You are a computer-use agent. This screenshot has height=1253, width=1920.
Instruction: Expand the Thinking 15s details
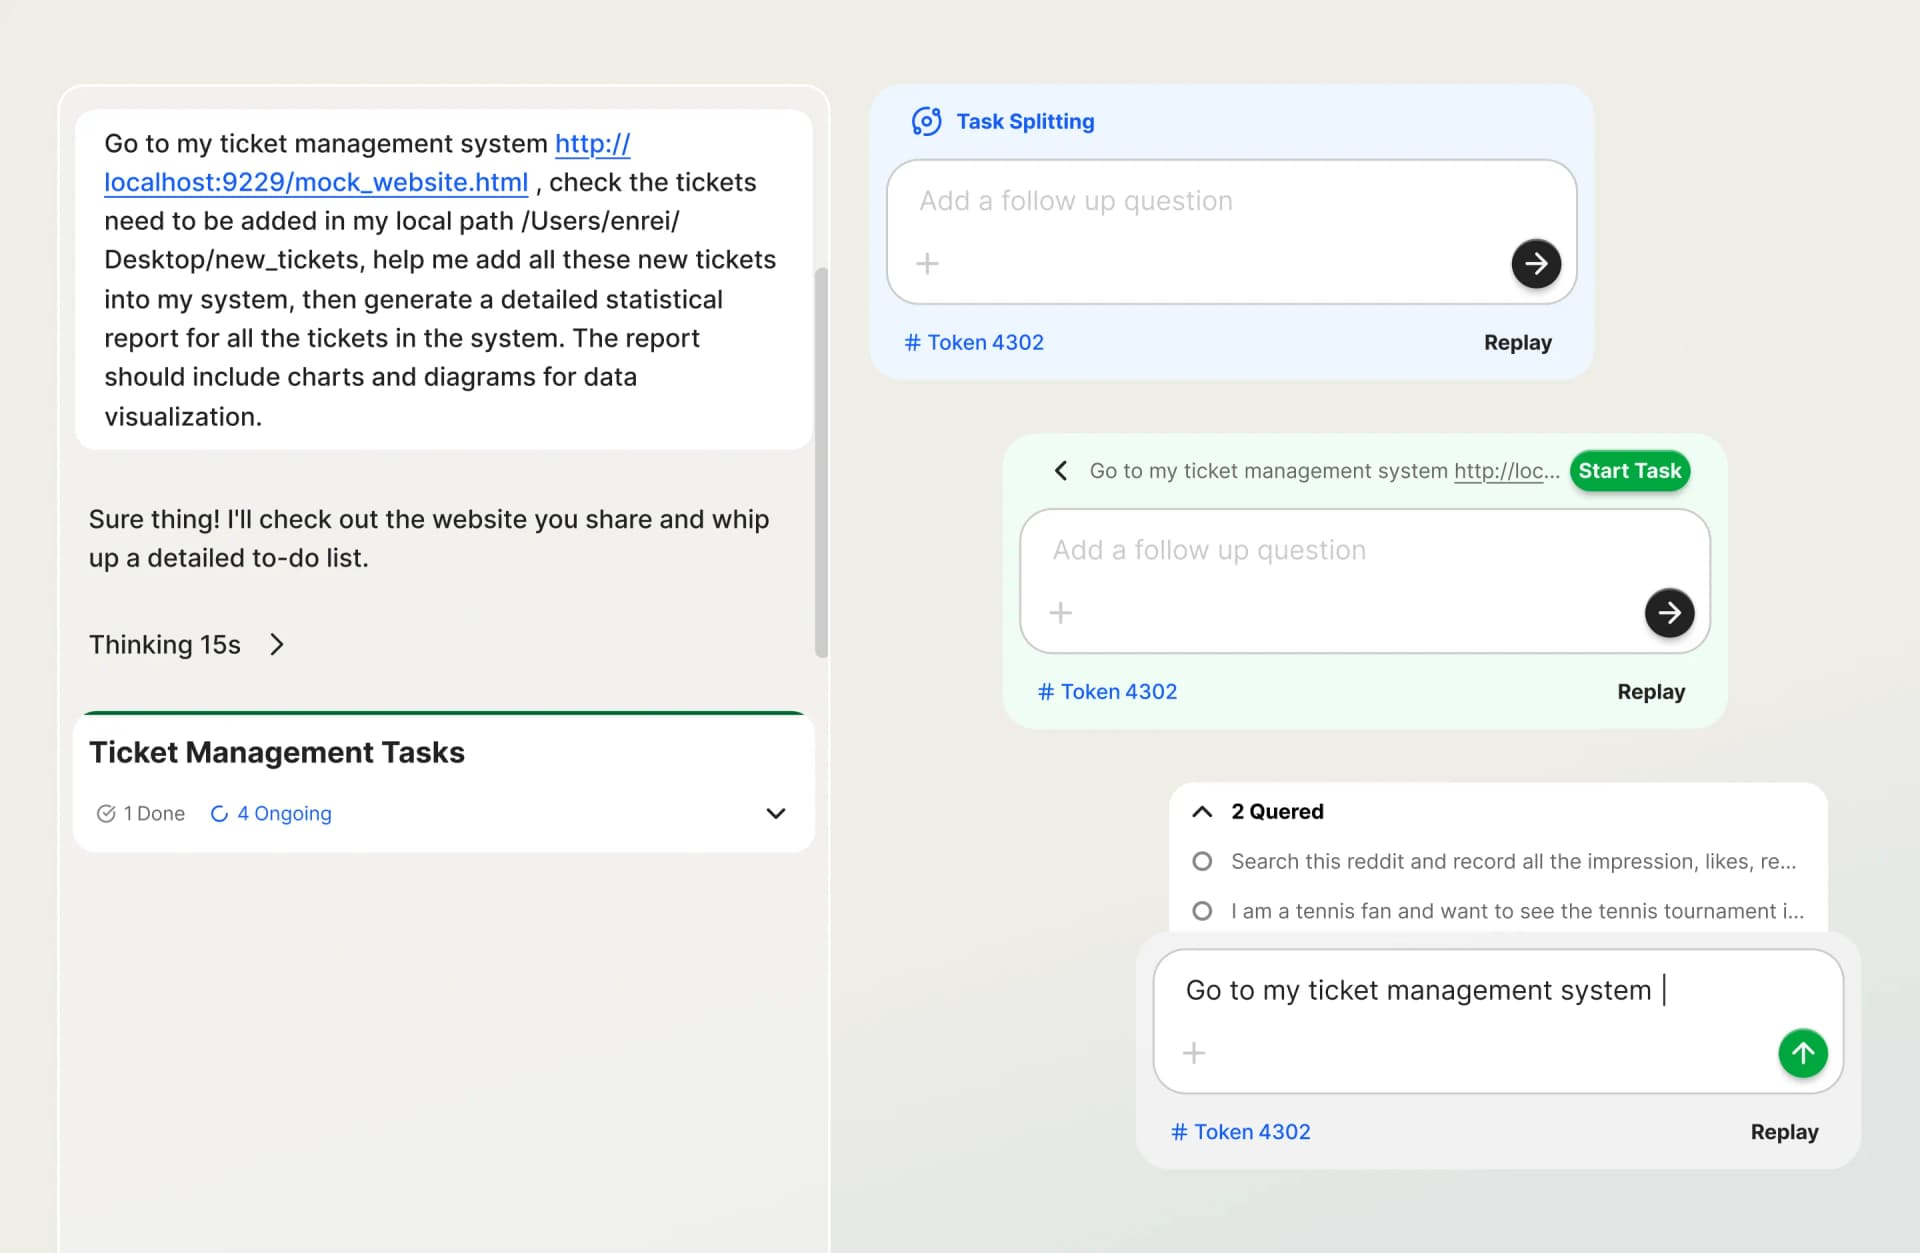277,644
